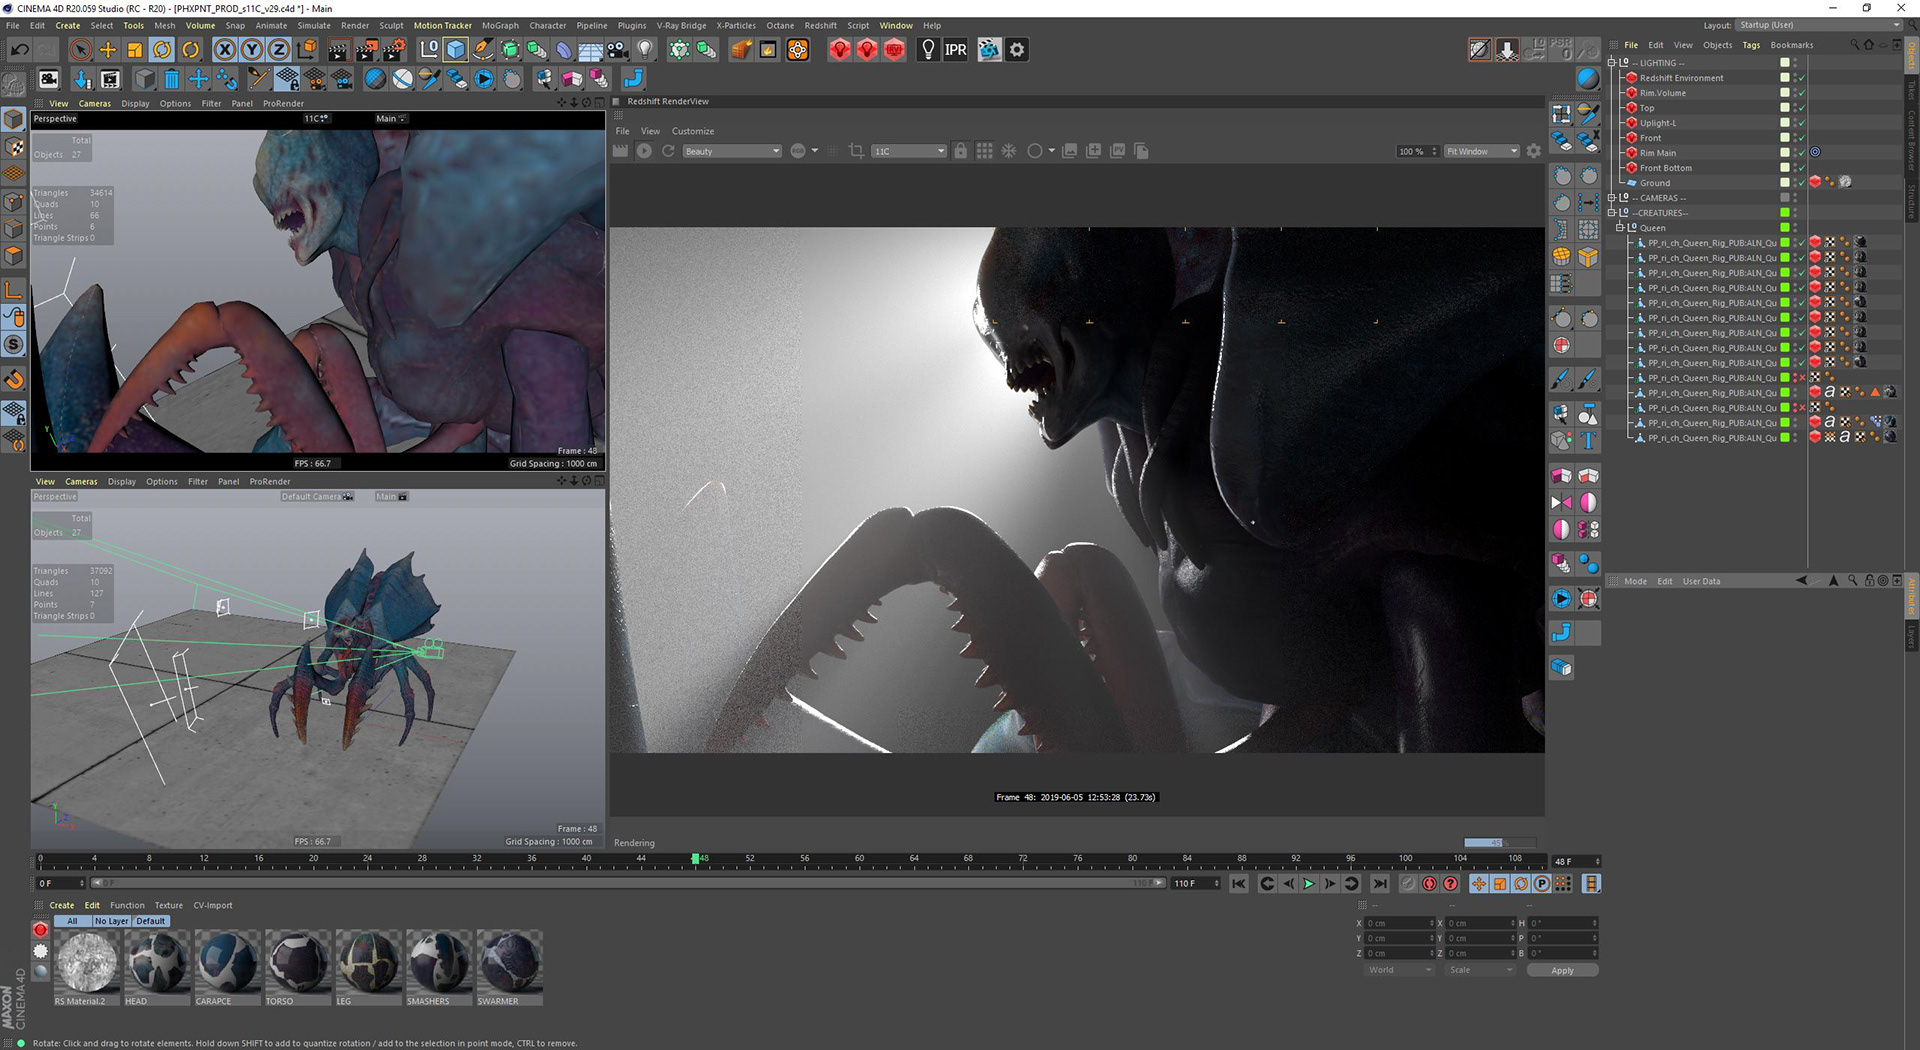Toggle the Z axis lock

[279, 50]
